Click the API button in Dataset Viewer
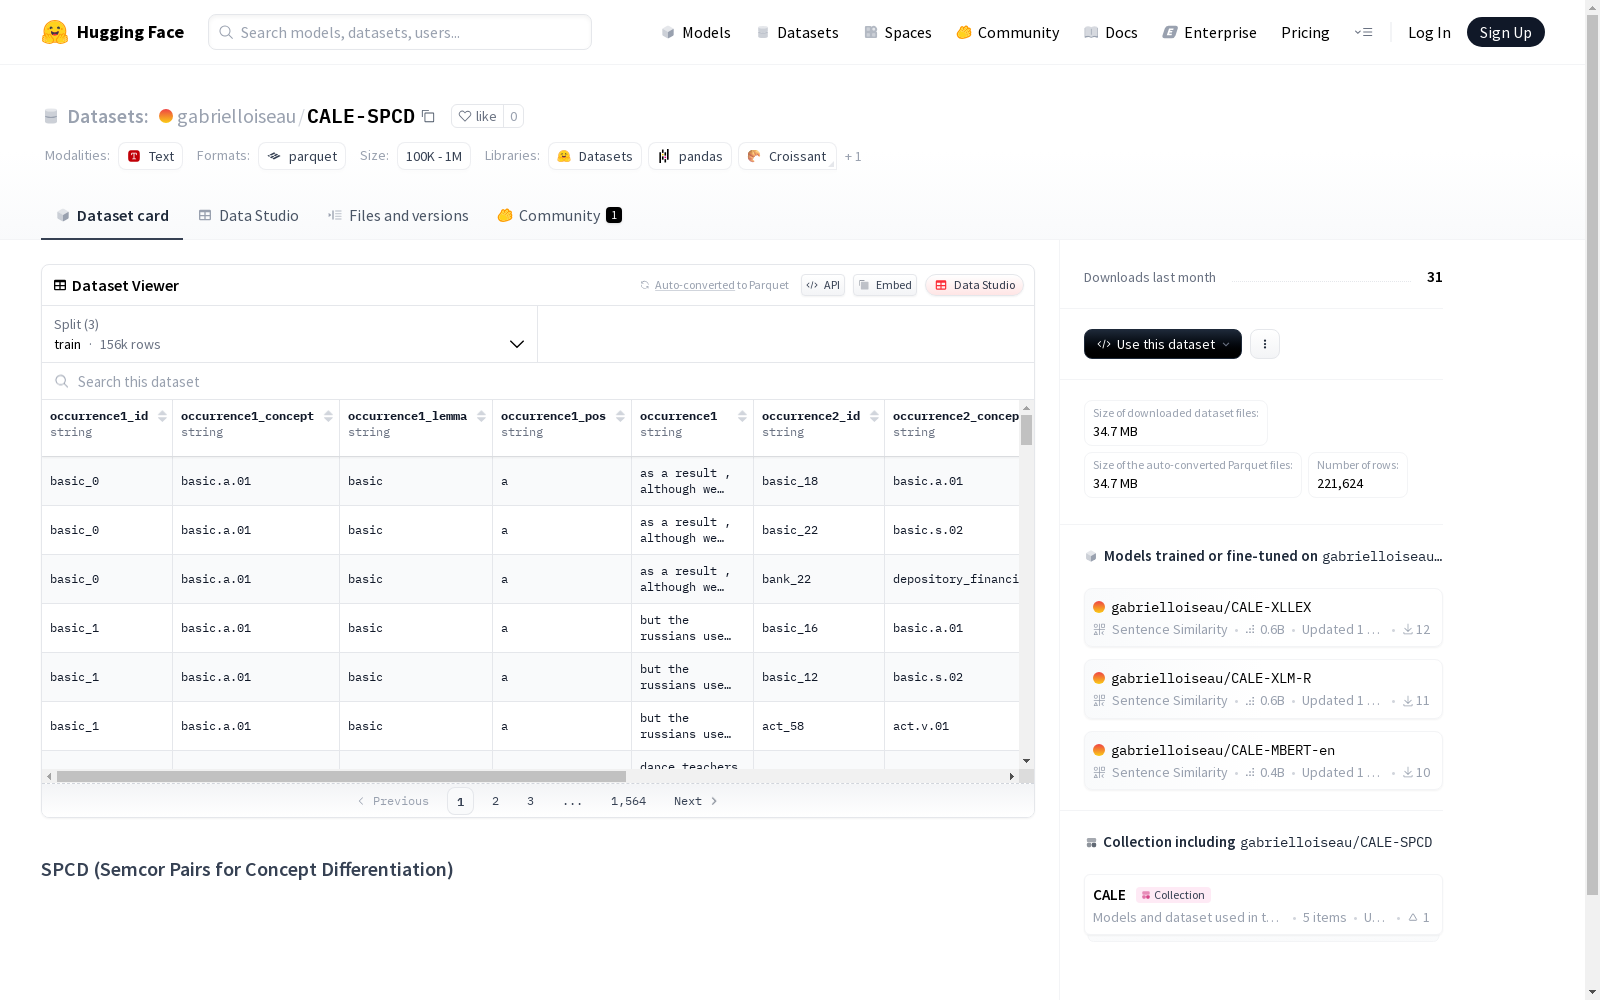Image resolution: width=1600 pixels, height=1000 pixels. click(823, 285)
